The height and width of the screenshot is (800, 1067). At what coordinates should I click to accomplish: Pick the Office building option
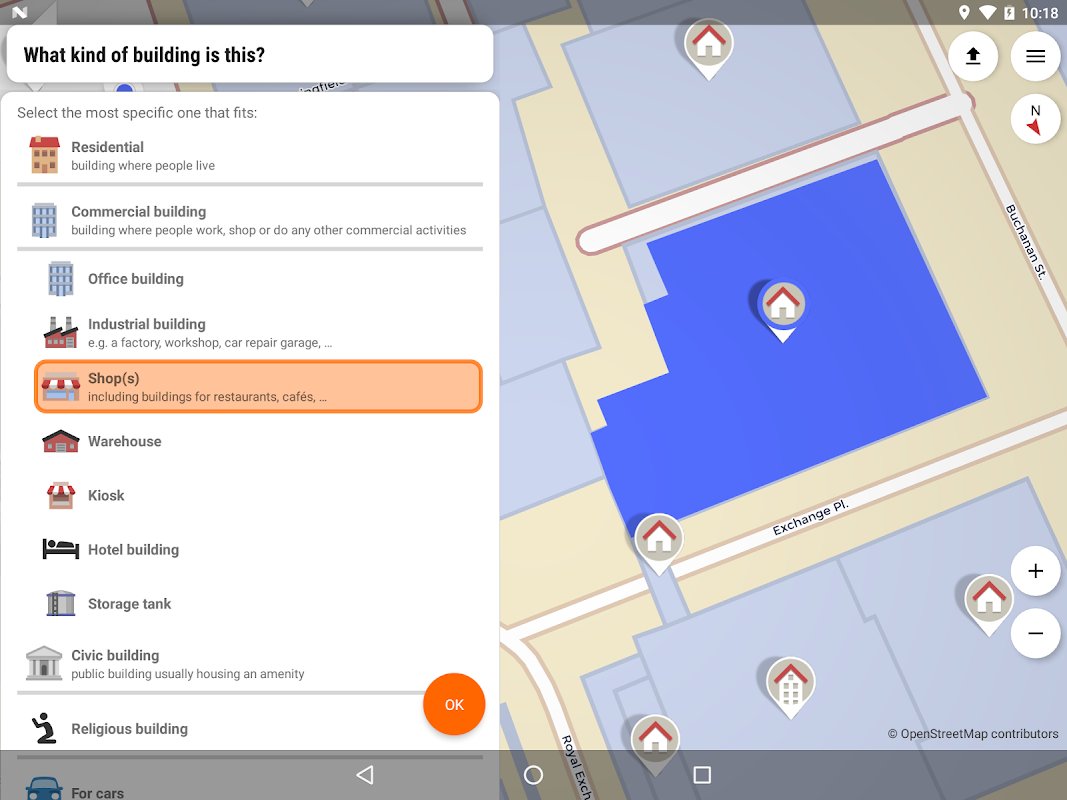pyautogui.click(x=258, y=279)
